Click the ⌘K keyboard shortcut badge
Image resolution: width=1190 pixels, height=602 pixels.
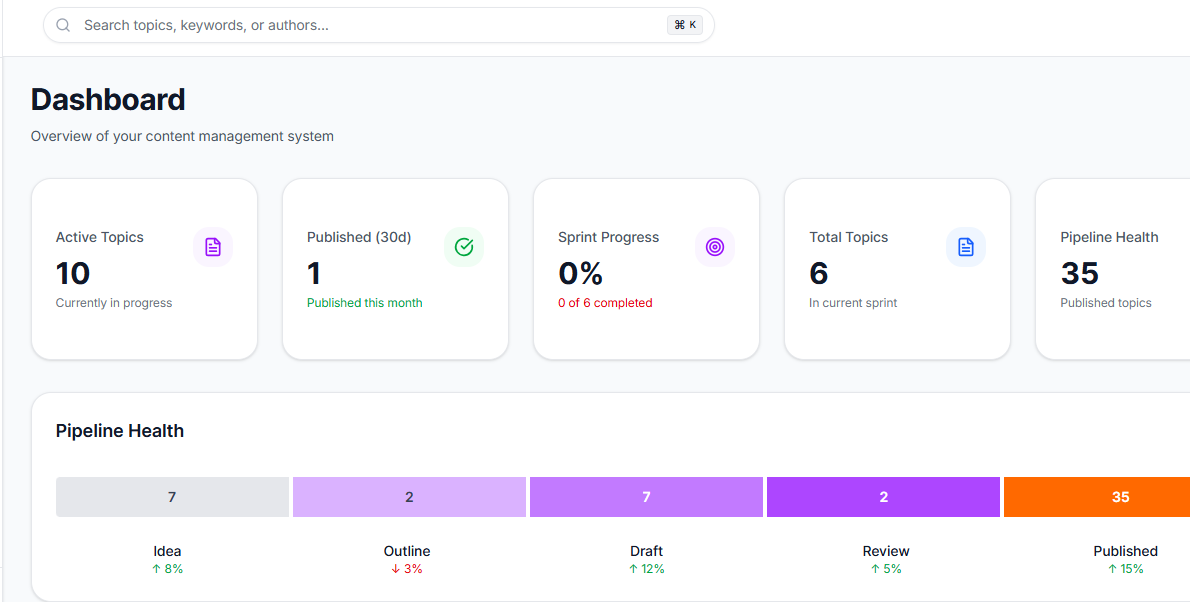point(684,24)
